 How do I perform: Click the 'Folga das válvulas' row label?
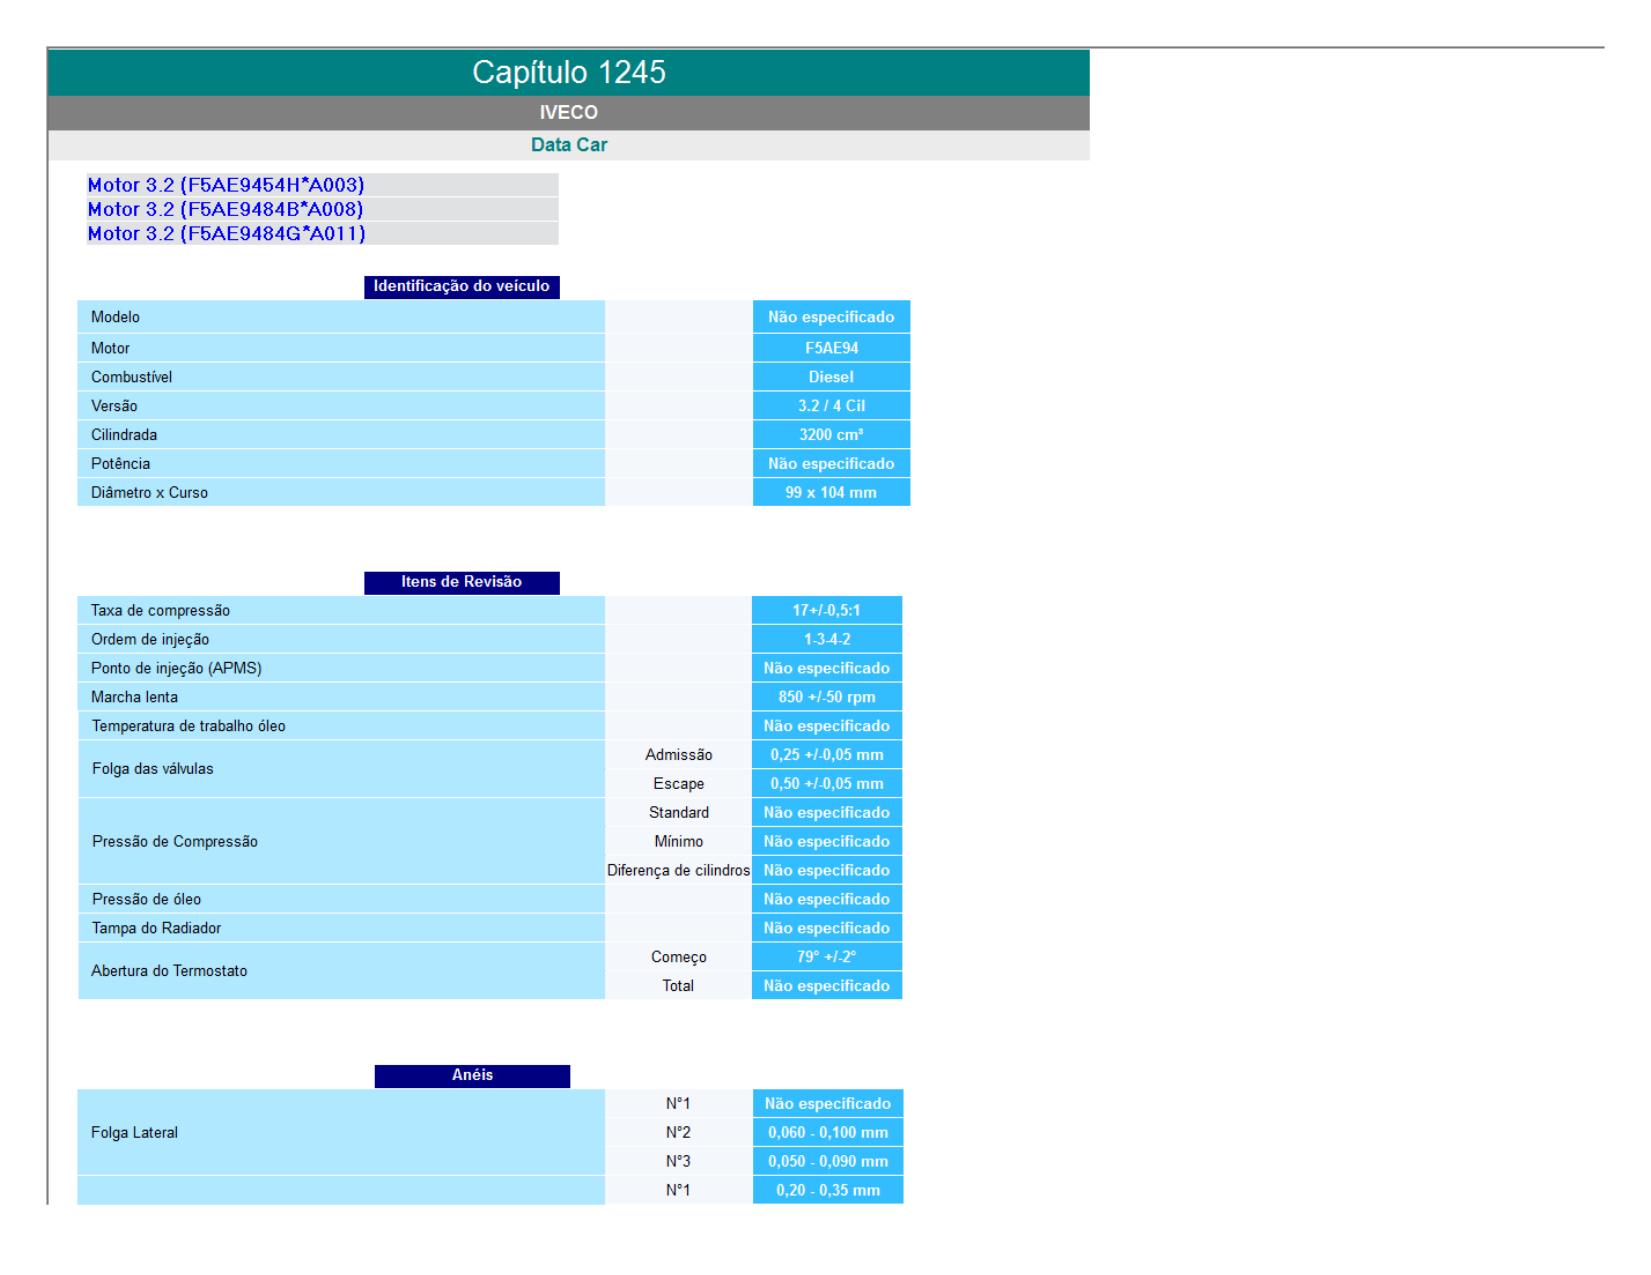152,769
